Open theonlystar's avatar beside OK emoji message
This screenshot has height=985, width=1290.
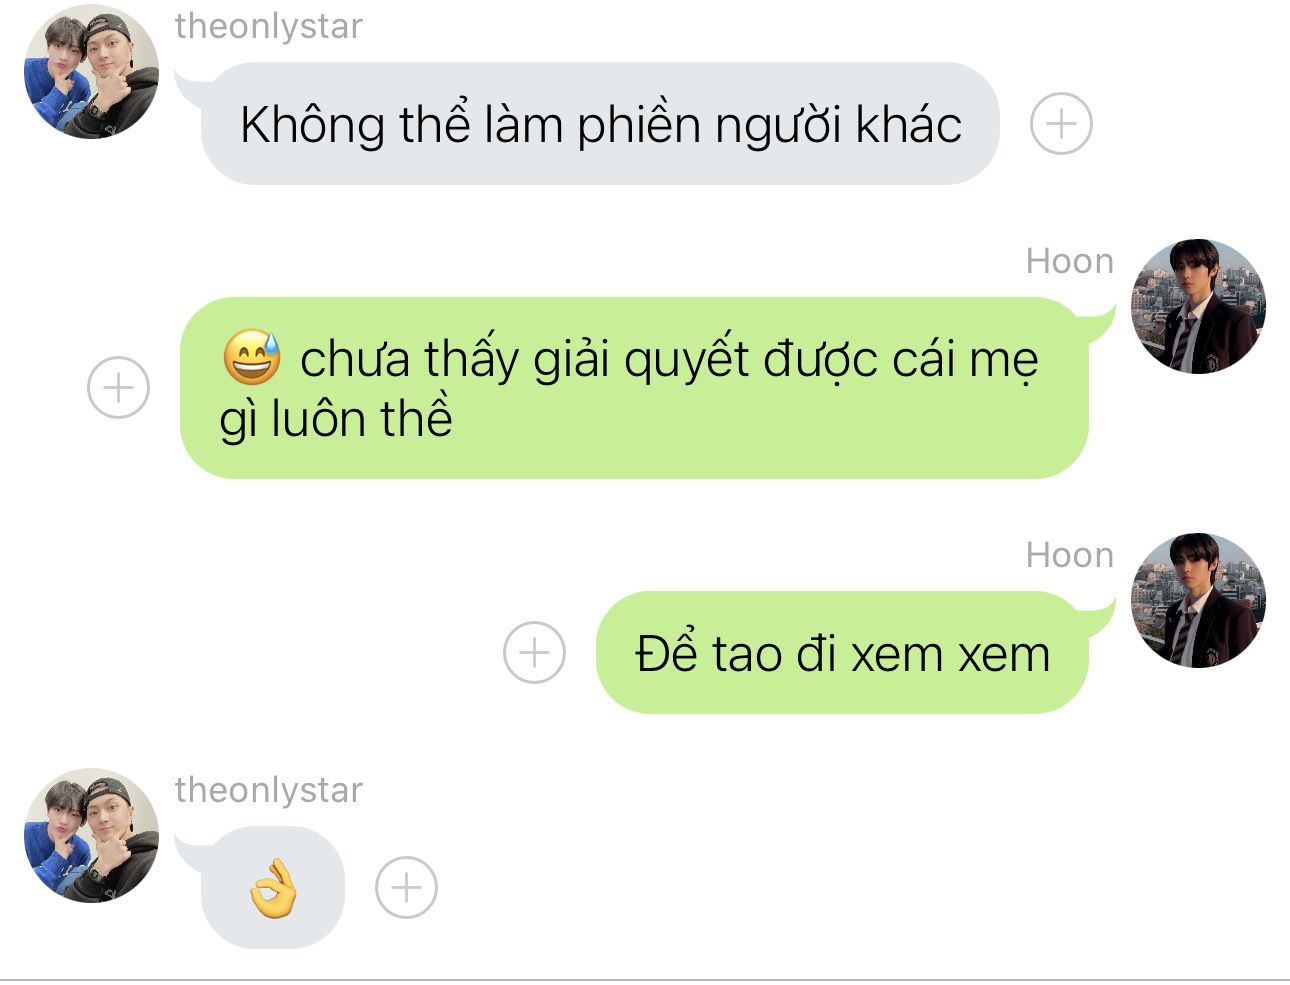point(91,835)
